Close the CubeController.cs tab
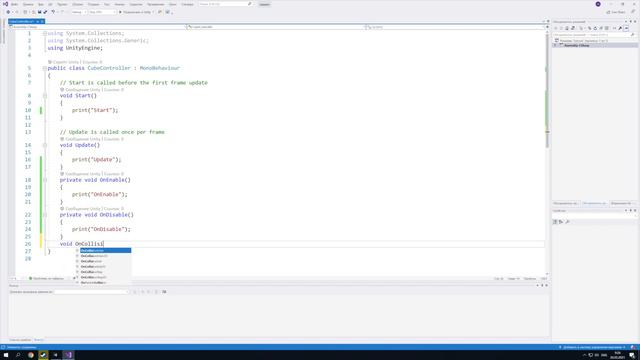The height and width of the screenshot is (360, 640). [42, 21]
